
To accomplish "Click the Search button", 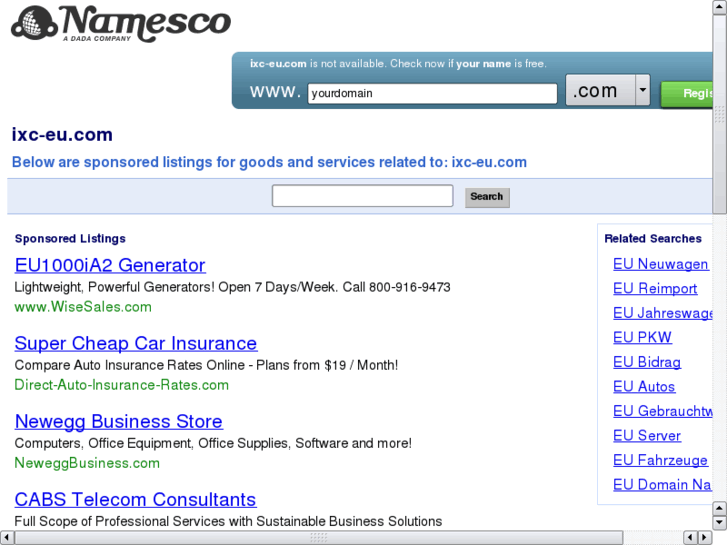I will tap(487, 197).
